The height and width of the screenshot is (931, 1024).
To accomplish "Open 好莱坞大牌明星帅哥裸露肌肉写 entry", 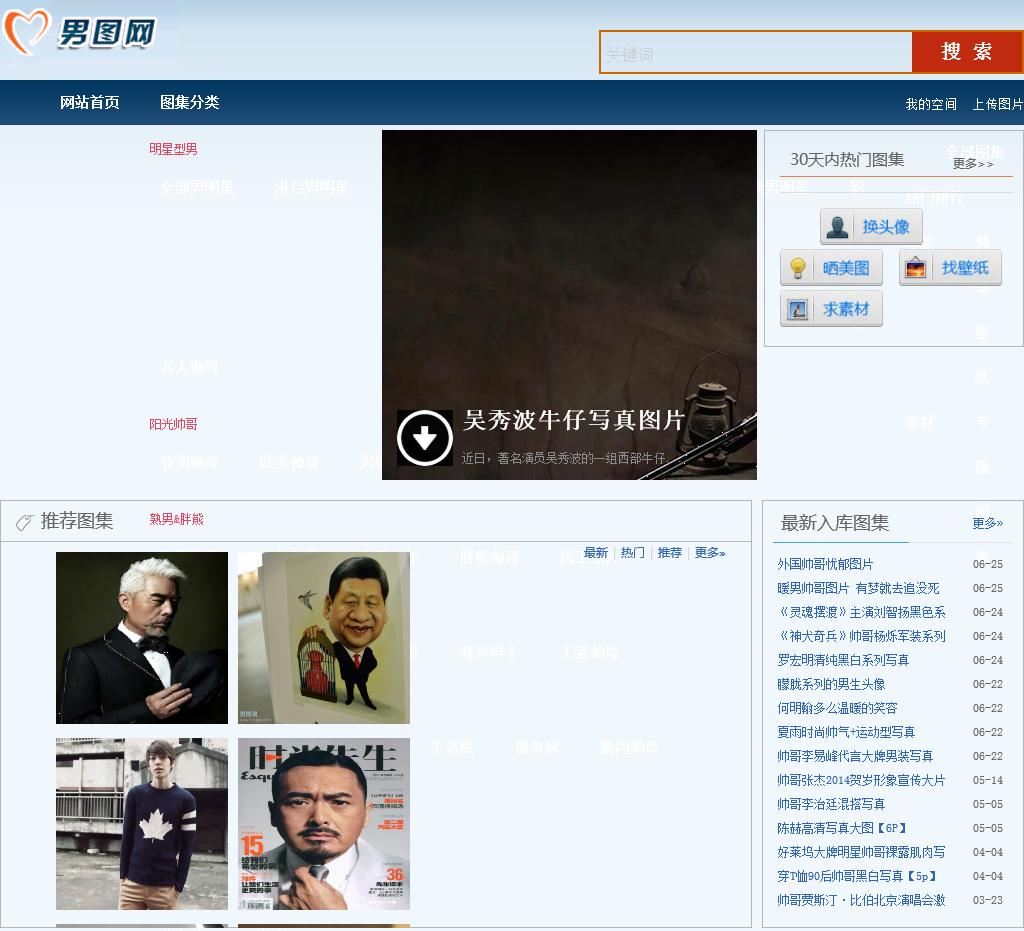I will click(861, 853).
